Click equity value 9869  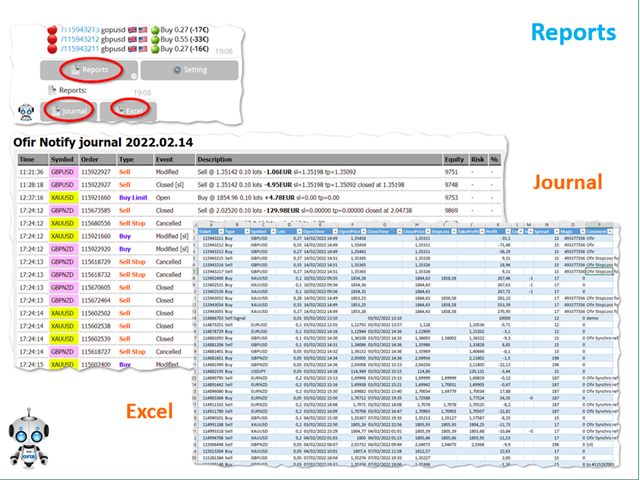click(451, 211)
